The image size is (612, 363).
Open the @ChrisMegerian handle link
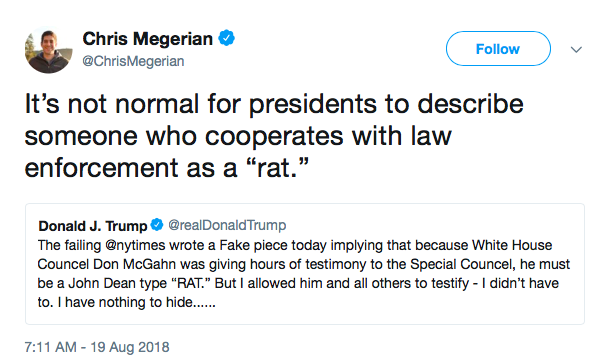(133, 61)
